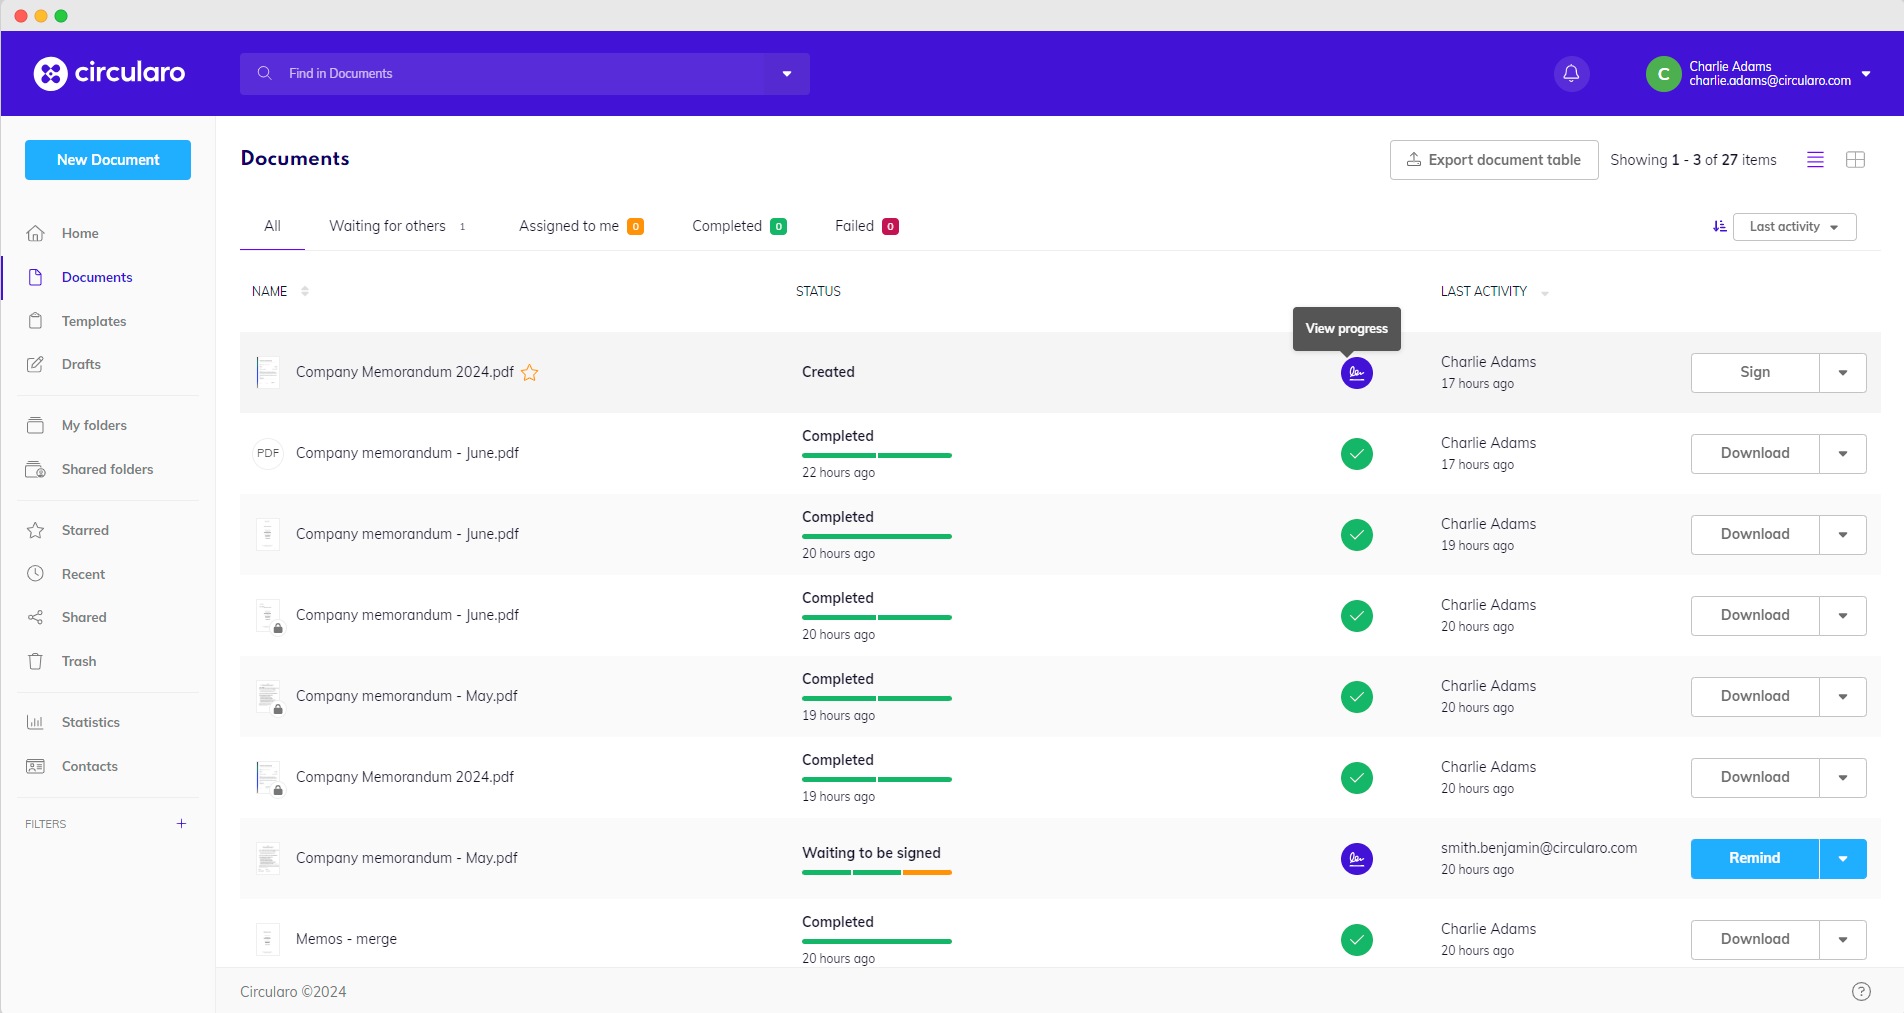Open signature progress for waiting May memorandum

point(1356,858)
